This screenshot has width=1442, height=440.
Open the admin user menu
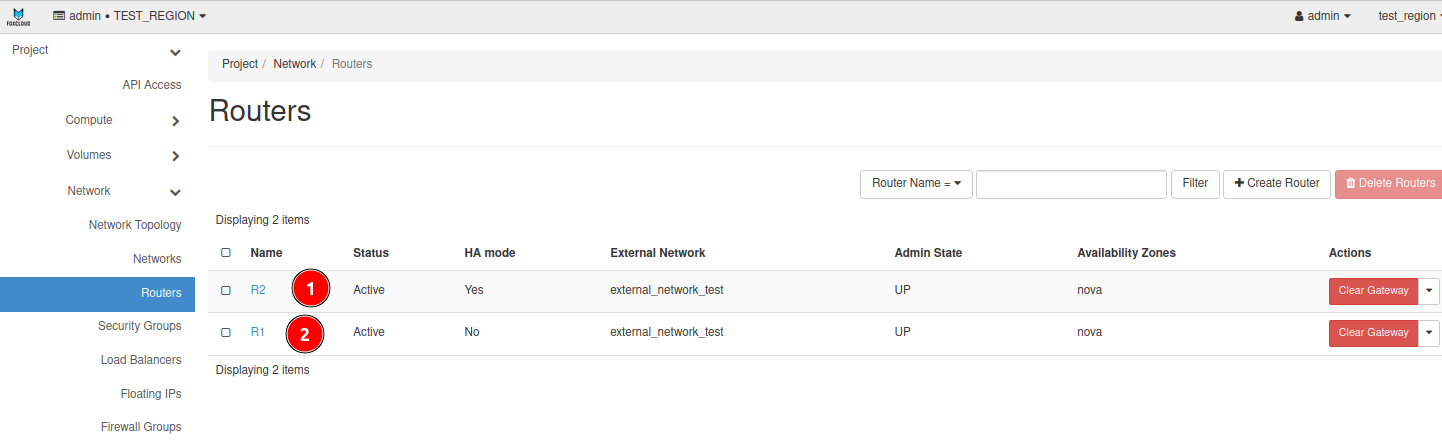click(1322, 16)
